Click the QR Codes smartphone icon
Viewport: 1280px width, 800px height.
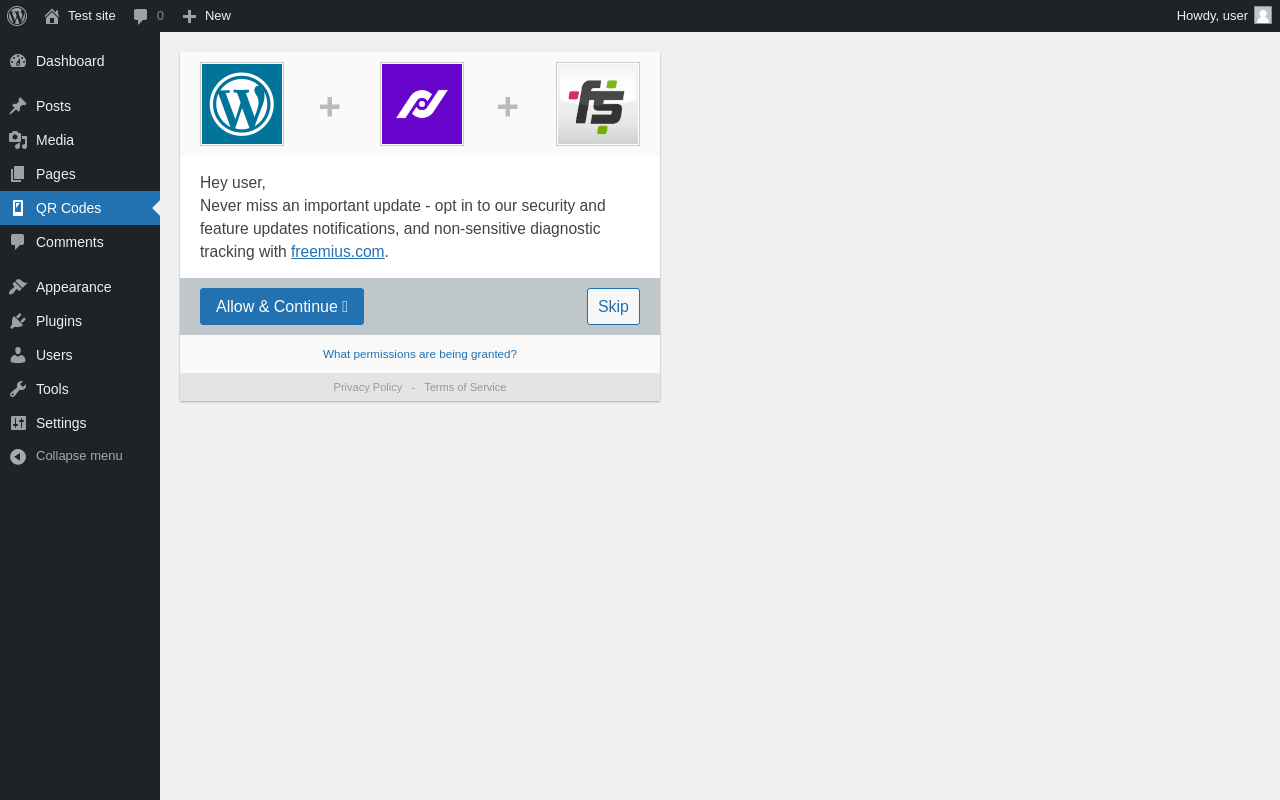[x=18, y=208]
